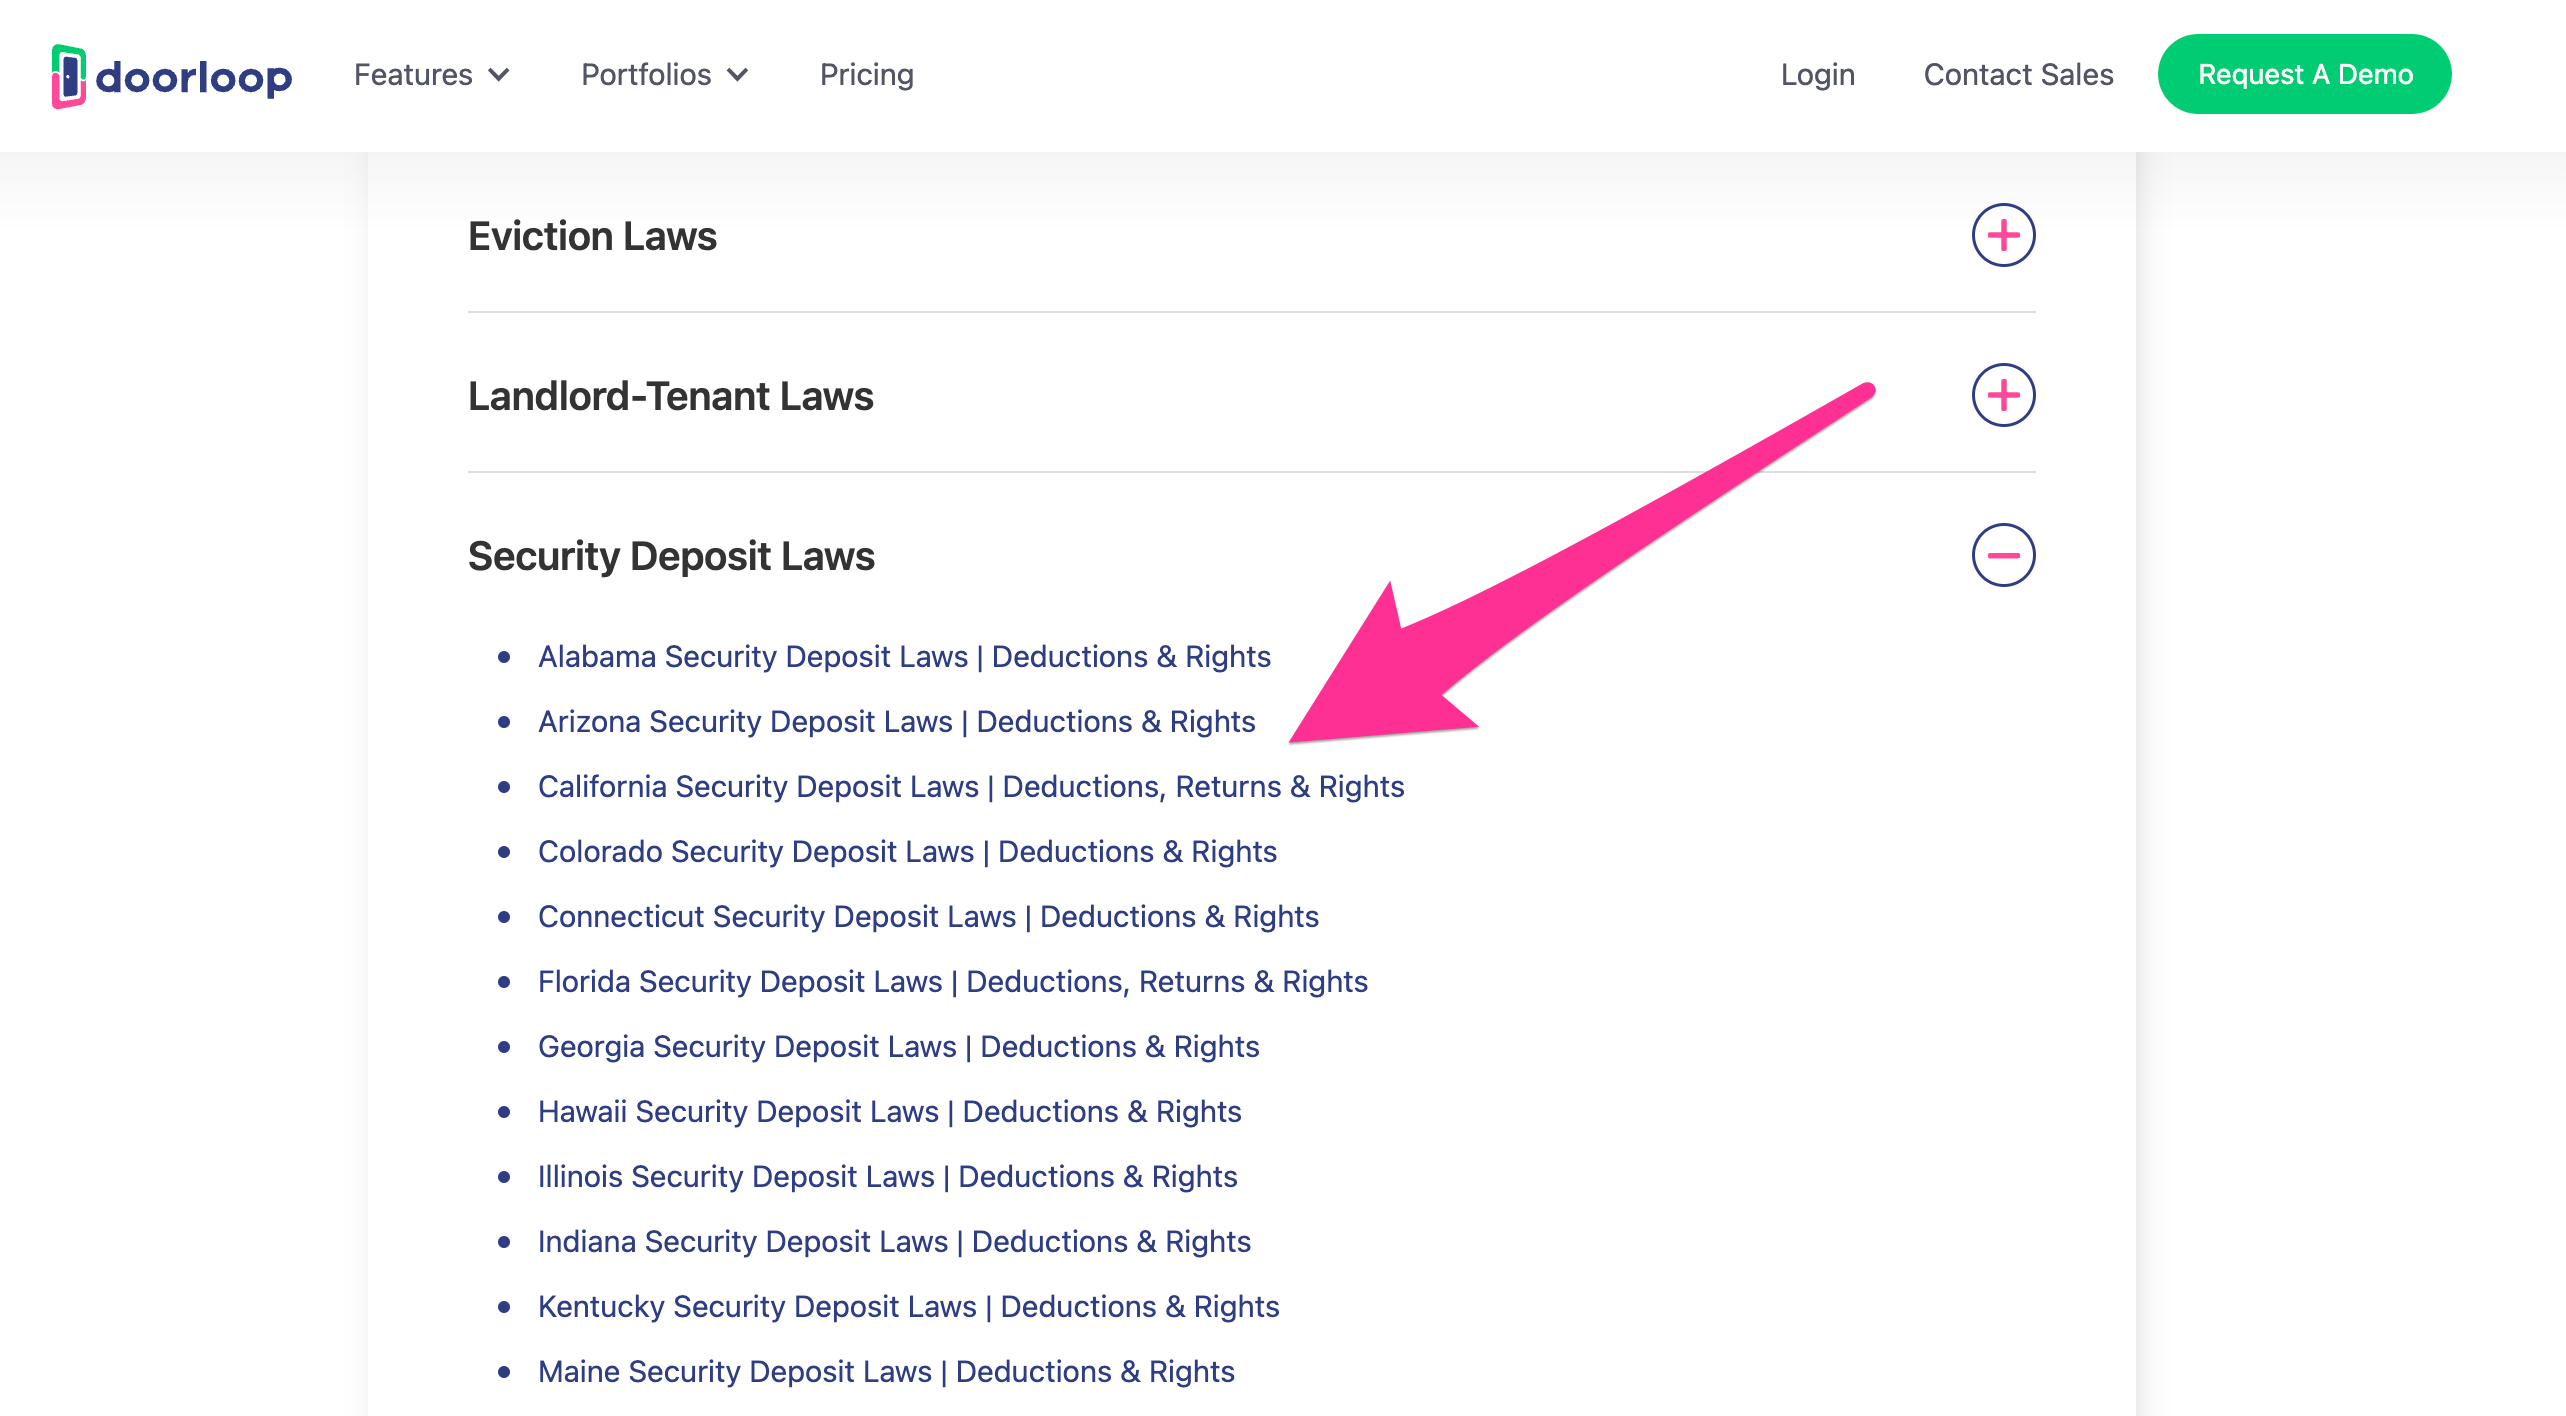The height and width of the screenshot is (1416, 2566).
Task: Click the Contact Sales link
Action: tap(2018, 74)
